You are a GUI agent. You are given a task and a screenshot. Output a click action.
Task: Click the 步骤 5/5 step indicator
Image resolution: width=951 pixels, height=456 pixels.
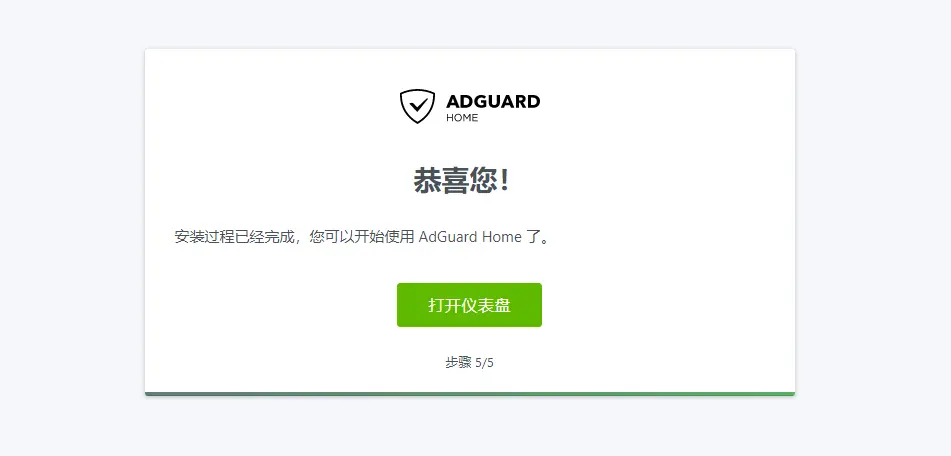click(x=469, y=363)
